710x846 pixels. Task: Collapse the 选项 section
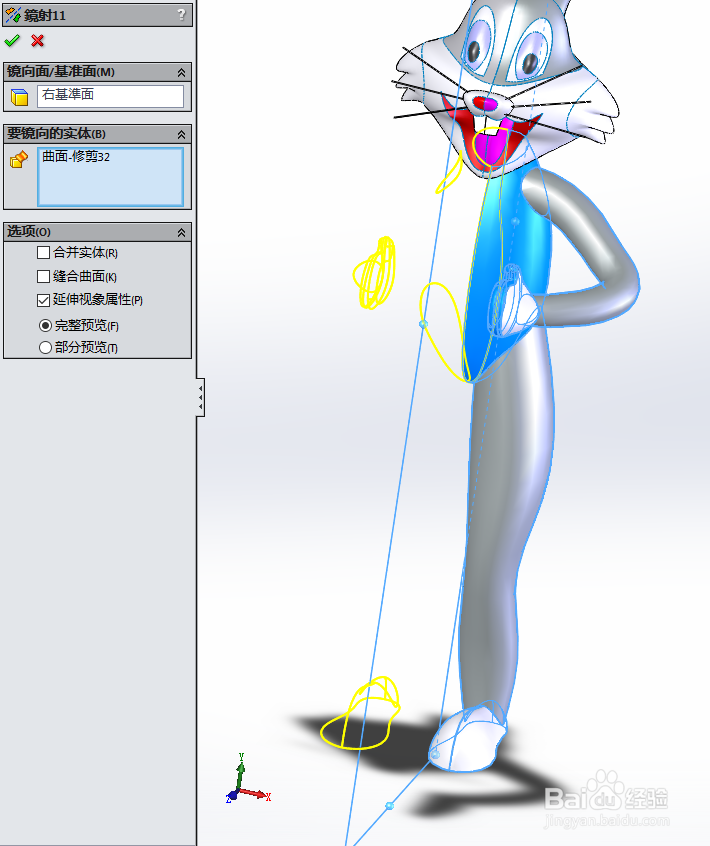click(x=181, y=233)
